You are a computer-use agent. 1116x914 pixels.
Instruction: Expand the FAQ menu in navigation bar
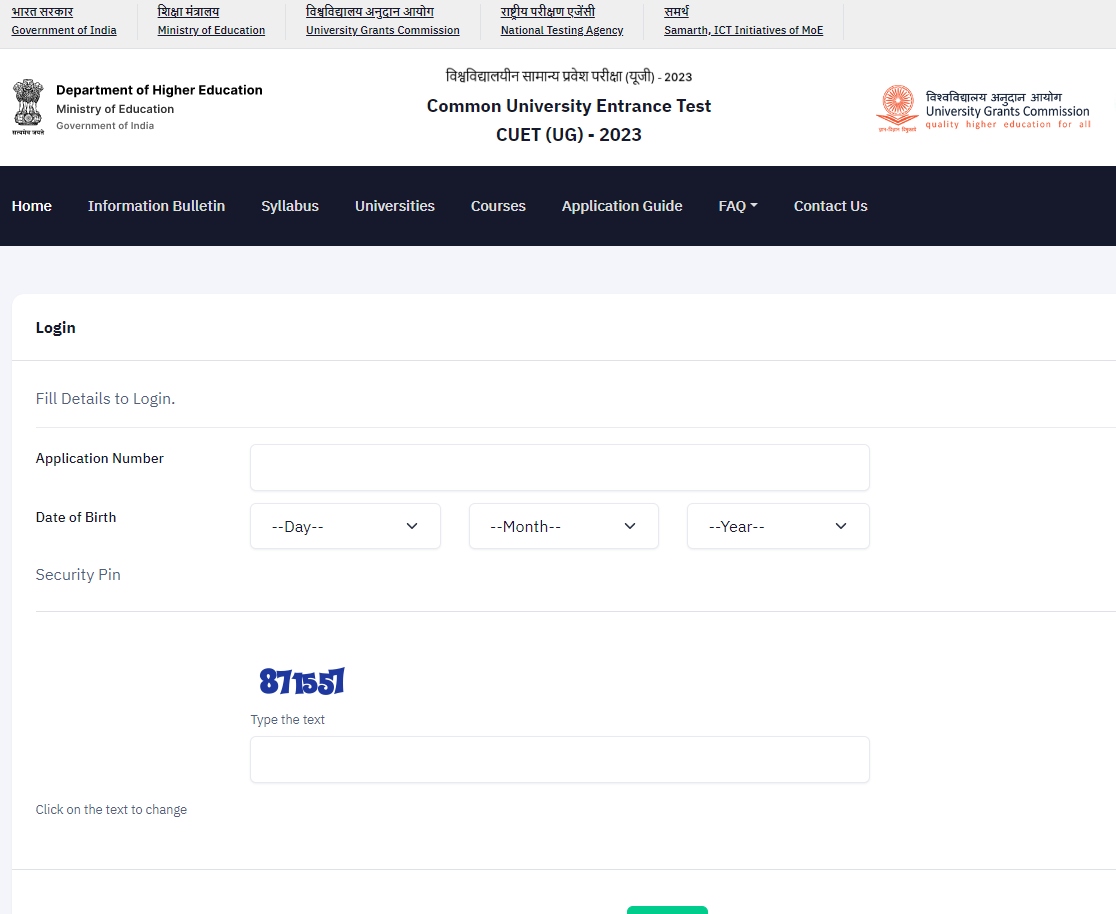737,206
